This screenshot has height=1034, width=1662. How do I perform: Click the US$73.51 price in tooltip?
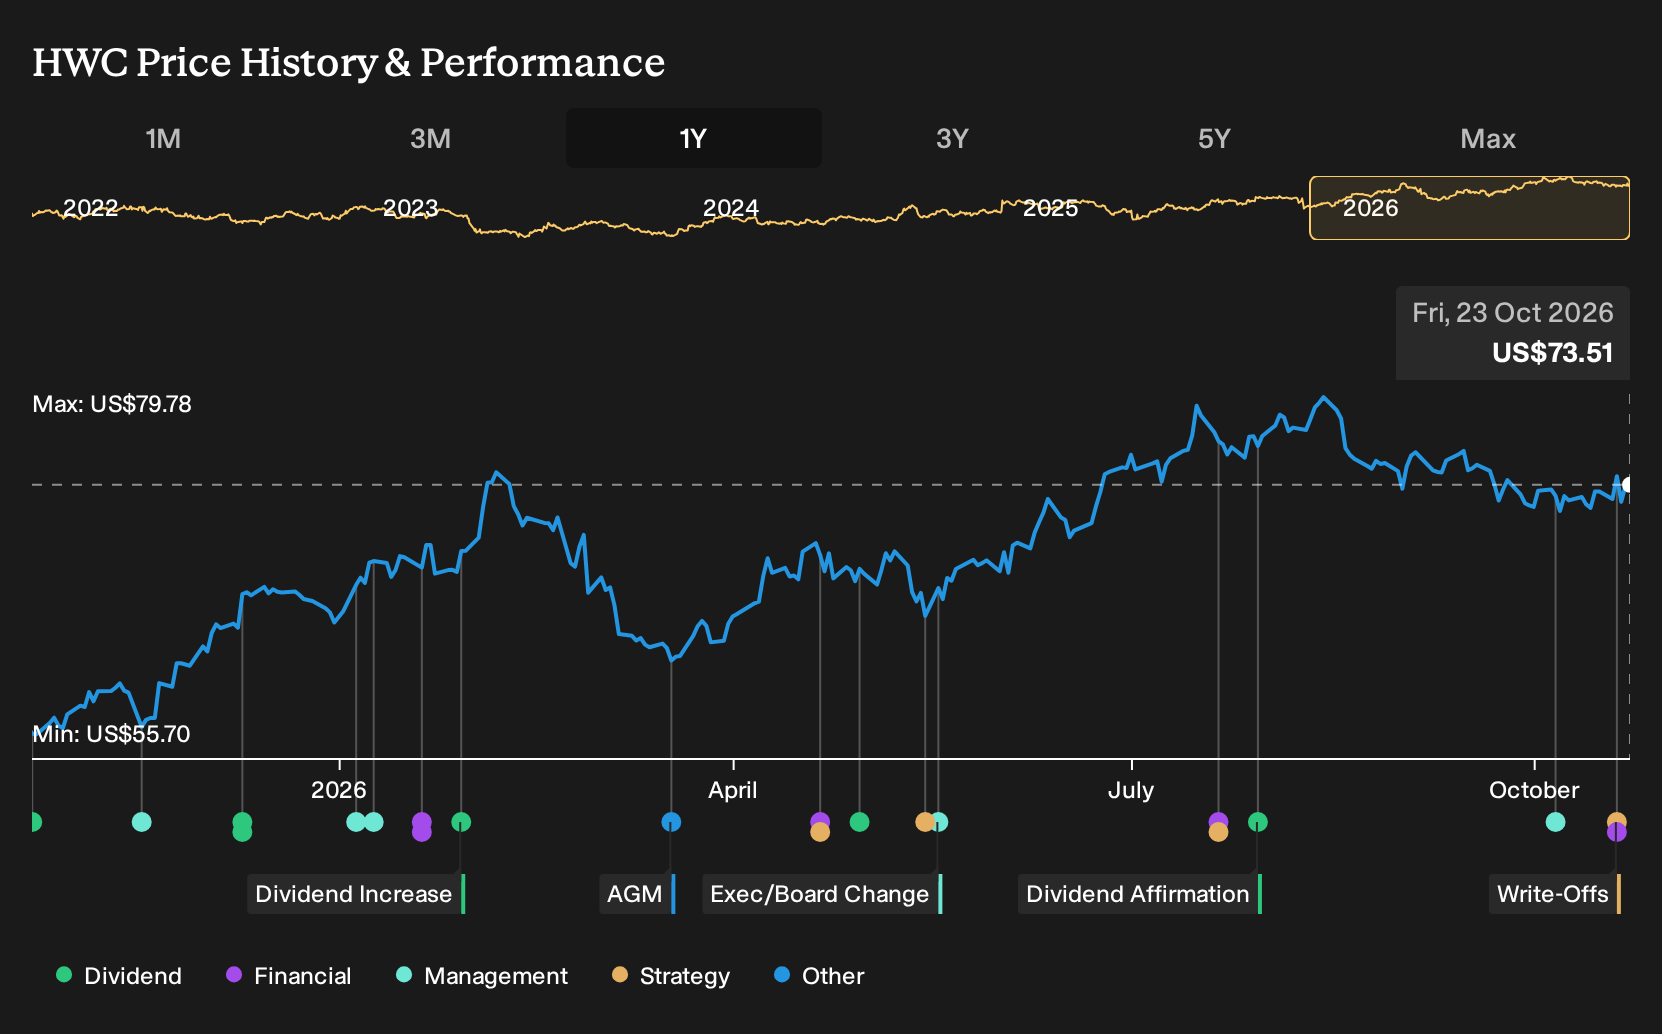coord(1552,353)
